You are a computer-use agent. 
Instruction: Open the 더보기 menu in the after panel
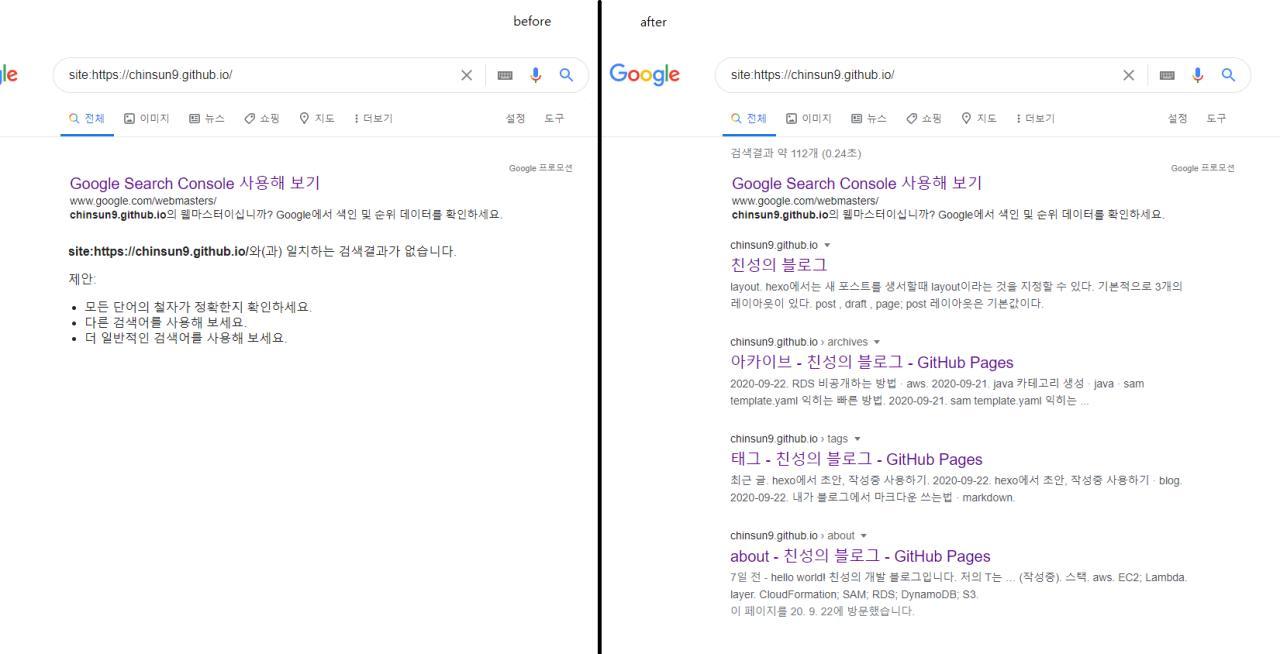[1035, 118]
